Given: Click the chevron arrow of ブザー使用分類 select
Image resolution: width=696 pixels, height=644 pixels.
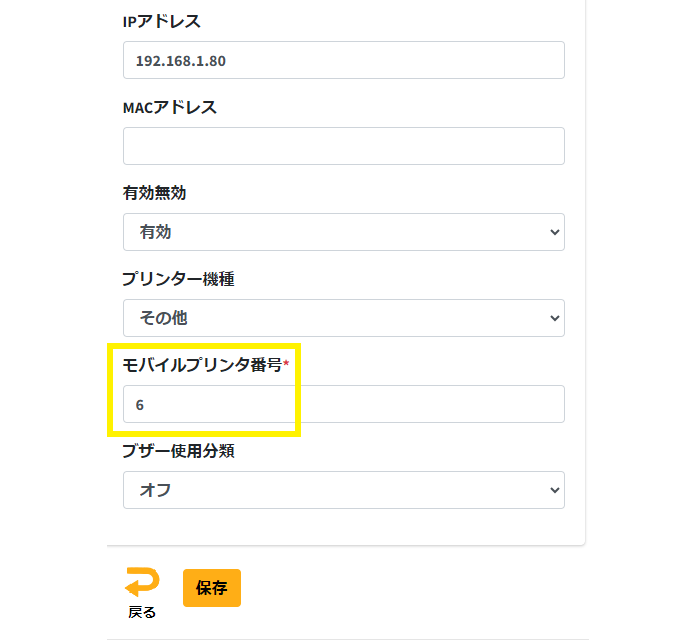Looking at the screenshot, I should point(555,490).
